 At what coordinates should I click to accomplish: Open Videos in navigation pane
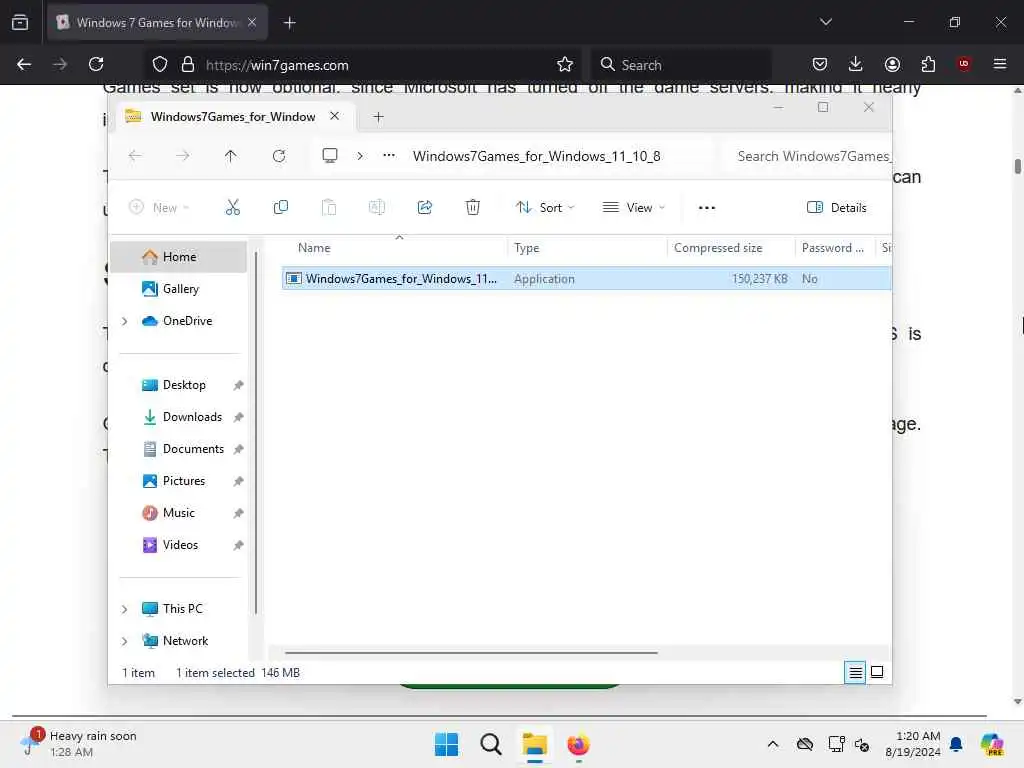179,545
